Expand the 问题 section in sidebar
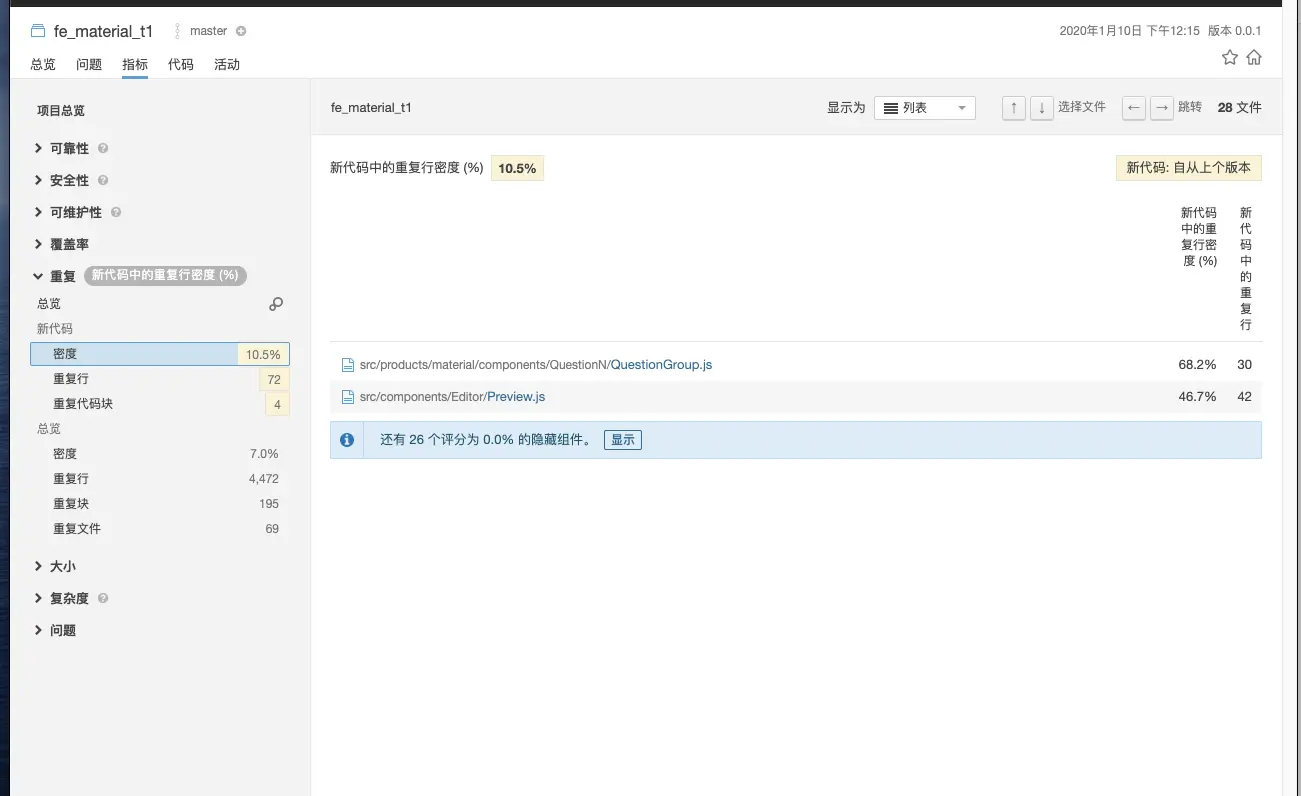This screenshot has height=796, width=1301. point(55,630)
